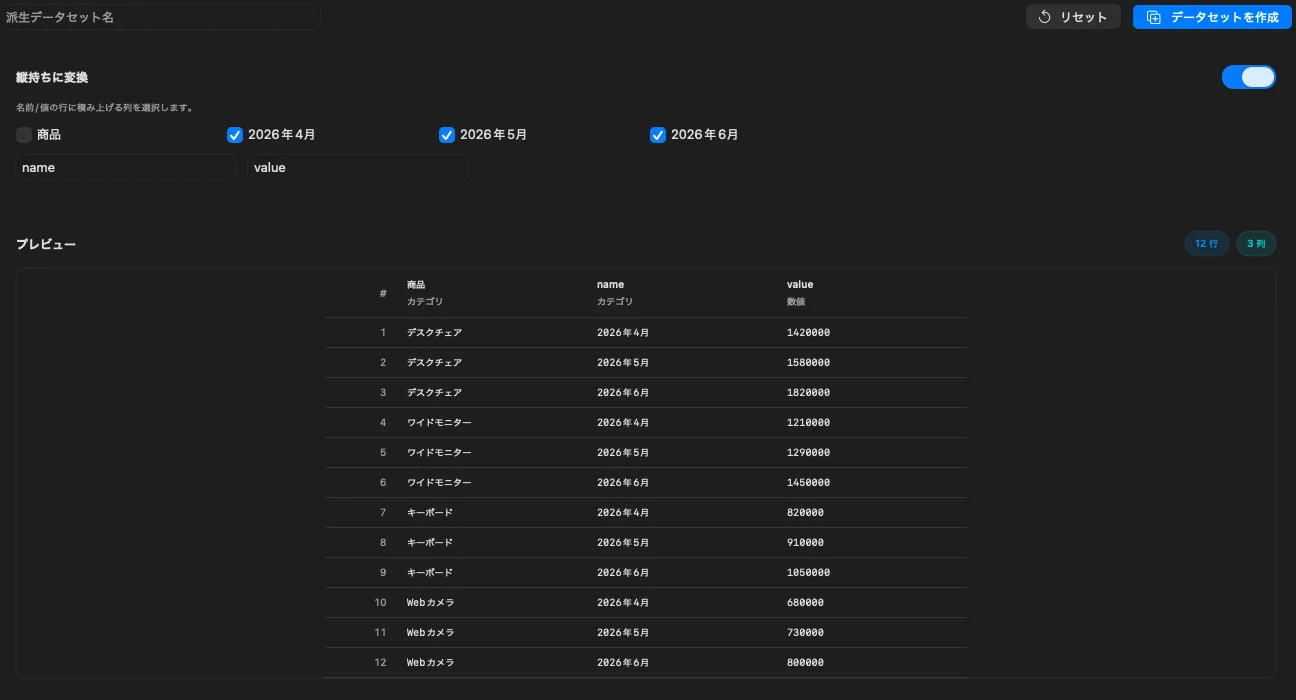Screen dimensions: 1296x700
Task: Select キーボード in row 7
Action: (429, 513)
